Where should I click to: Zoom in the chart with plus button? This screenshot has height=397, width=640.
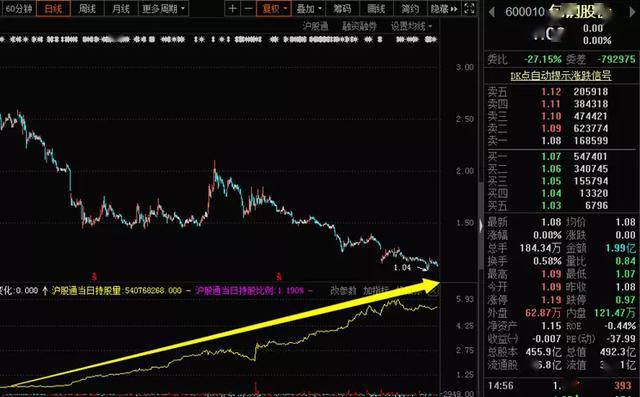pyautogui.click(x=232, y=8)
